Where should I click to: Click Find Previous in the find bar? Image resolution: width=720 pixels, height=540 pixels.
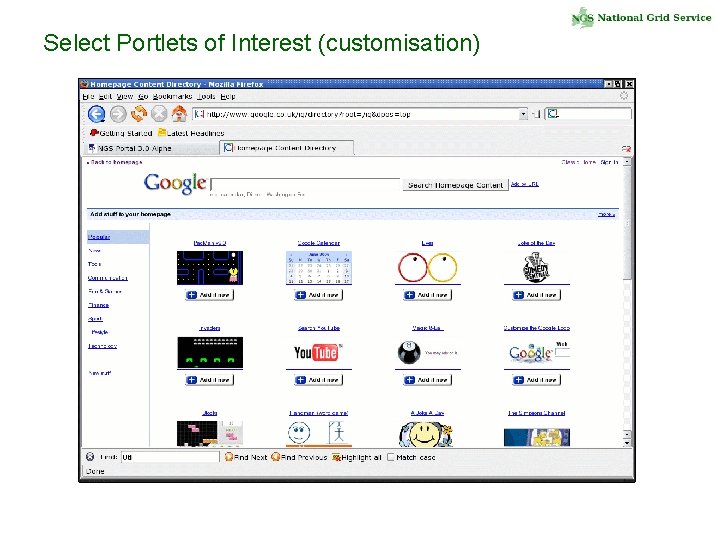coord(299,457)
